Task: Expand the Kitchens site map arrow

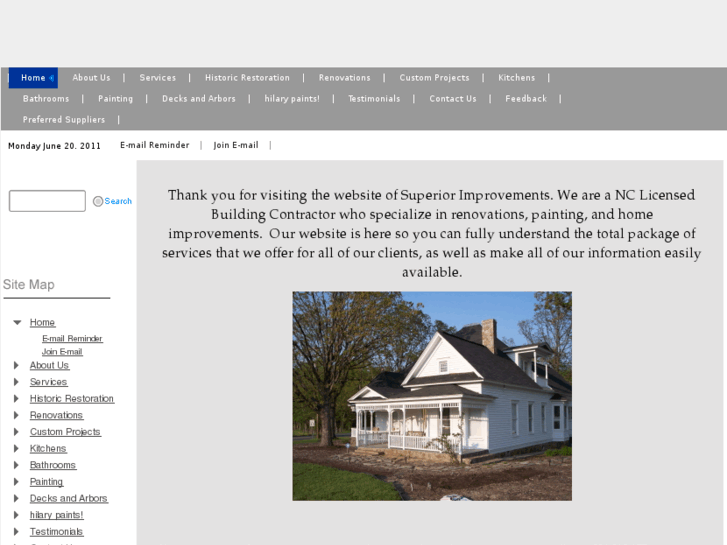Action: pyautogui.click(x=16, y=449)
